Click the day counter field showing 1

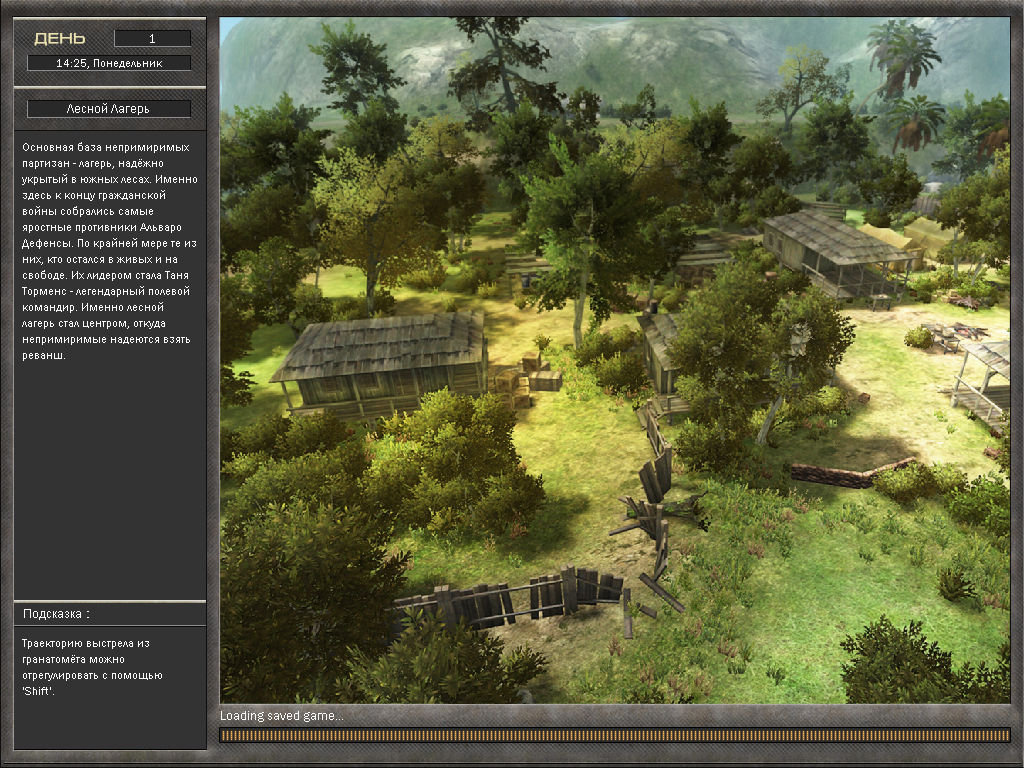152,39
